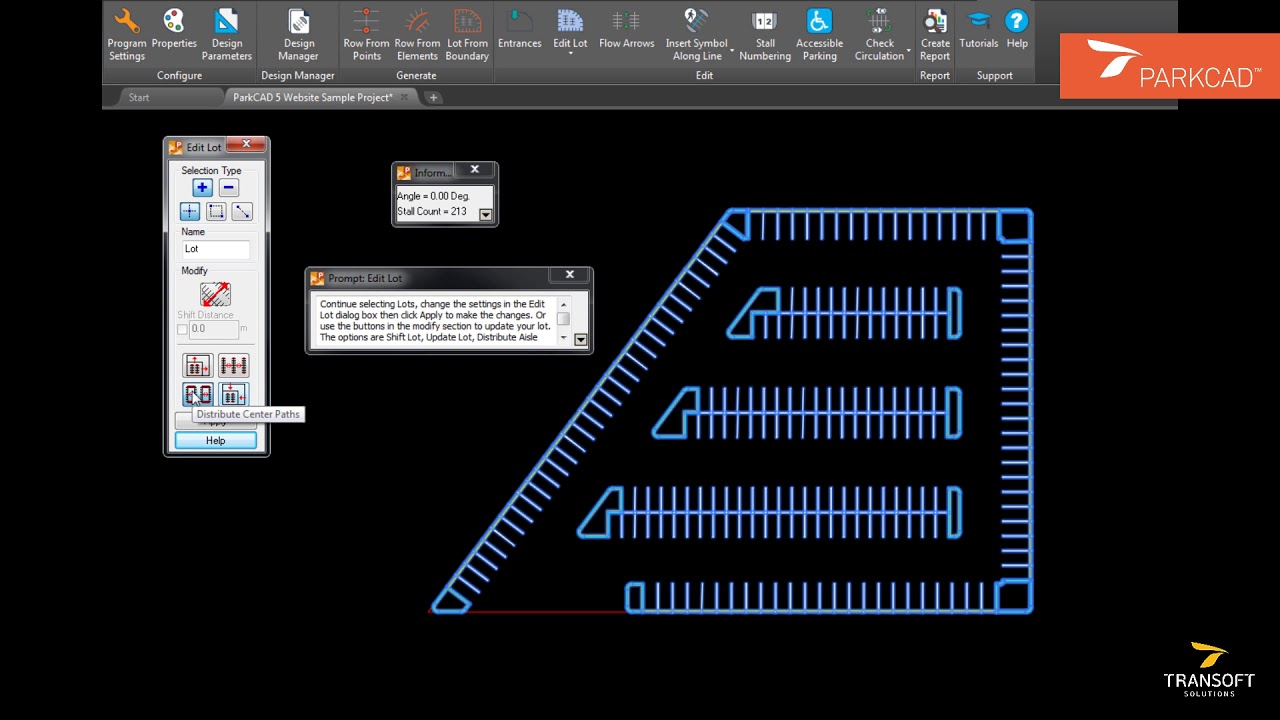This screenshot has height=720, width=1280.
Task: Expand Insert Symbol Along Line dropdown arrow
Action: click(732, 50)
